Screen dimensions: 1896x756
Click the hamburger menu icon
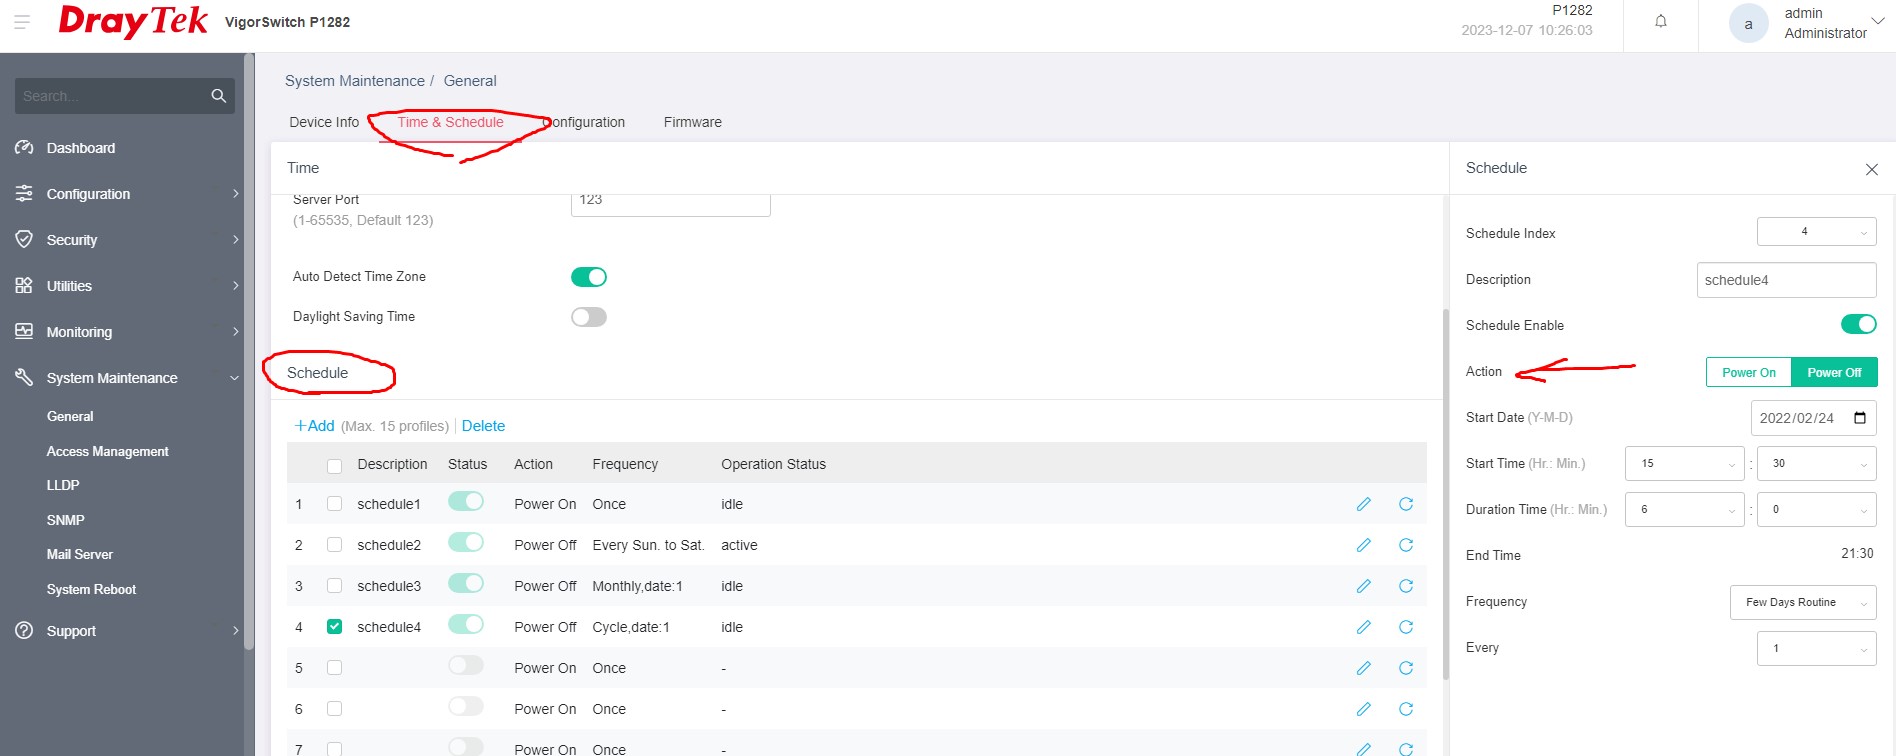pyautogui.click(x=22, y=22)
